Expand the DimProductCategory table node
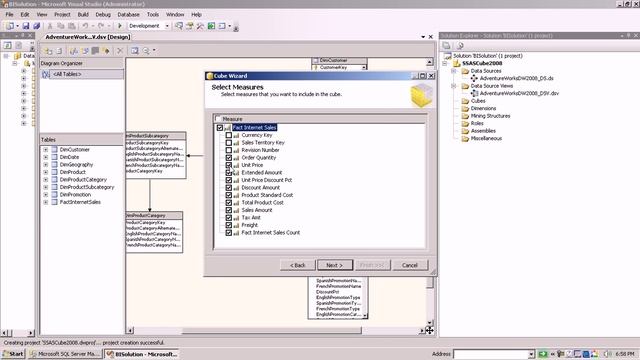Image resolution: width=640 pixels, height=360 pixels. tap(46, 180)
